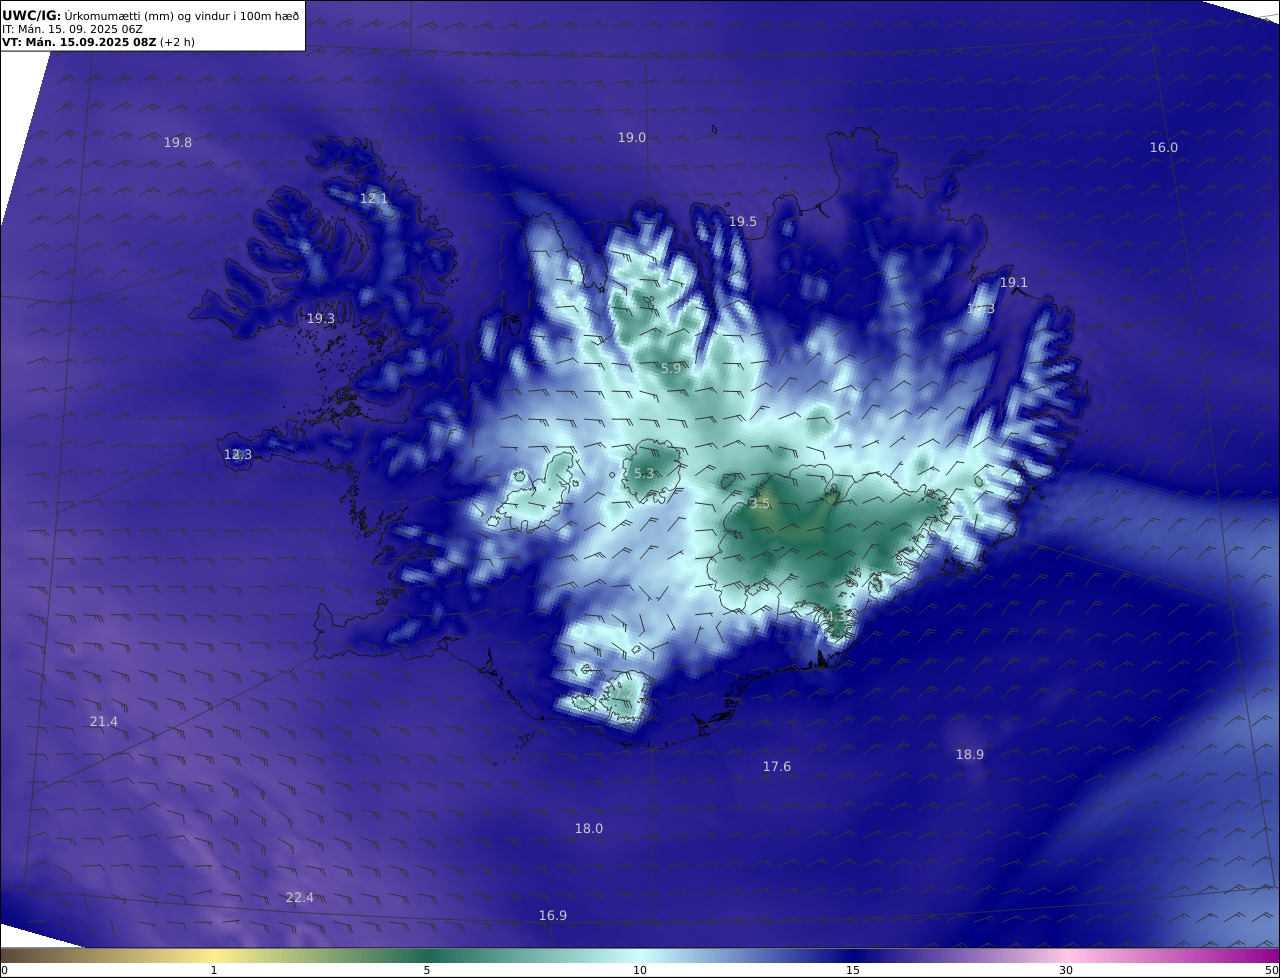This screenshot has width=1280, height=978.
Task: Click the map value 19.3
Action: [x=320, y=319]
